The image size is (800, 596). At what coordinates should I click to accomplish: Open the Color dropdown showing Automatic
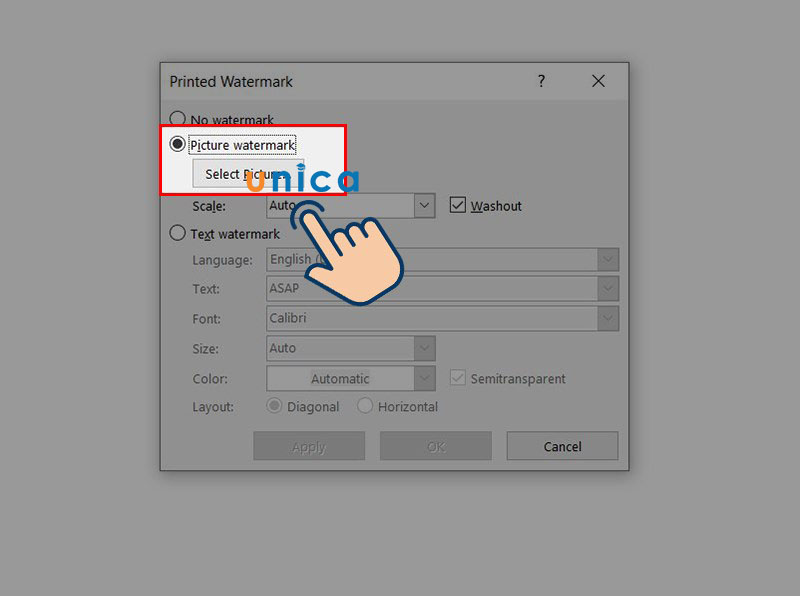tap(351, 379)
